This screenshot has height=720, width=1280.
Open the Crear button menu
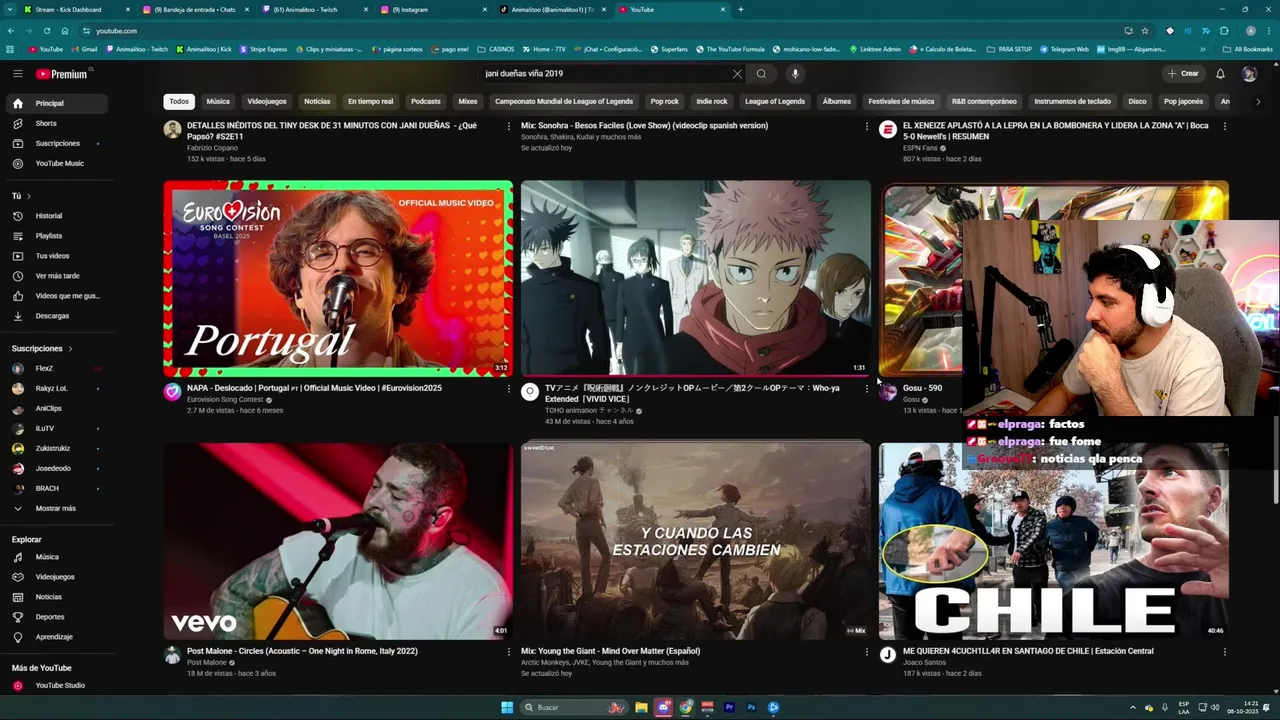point(1183,74)
